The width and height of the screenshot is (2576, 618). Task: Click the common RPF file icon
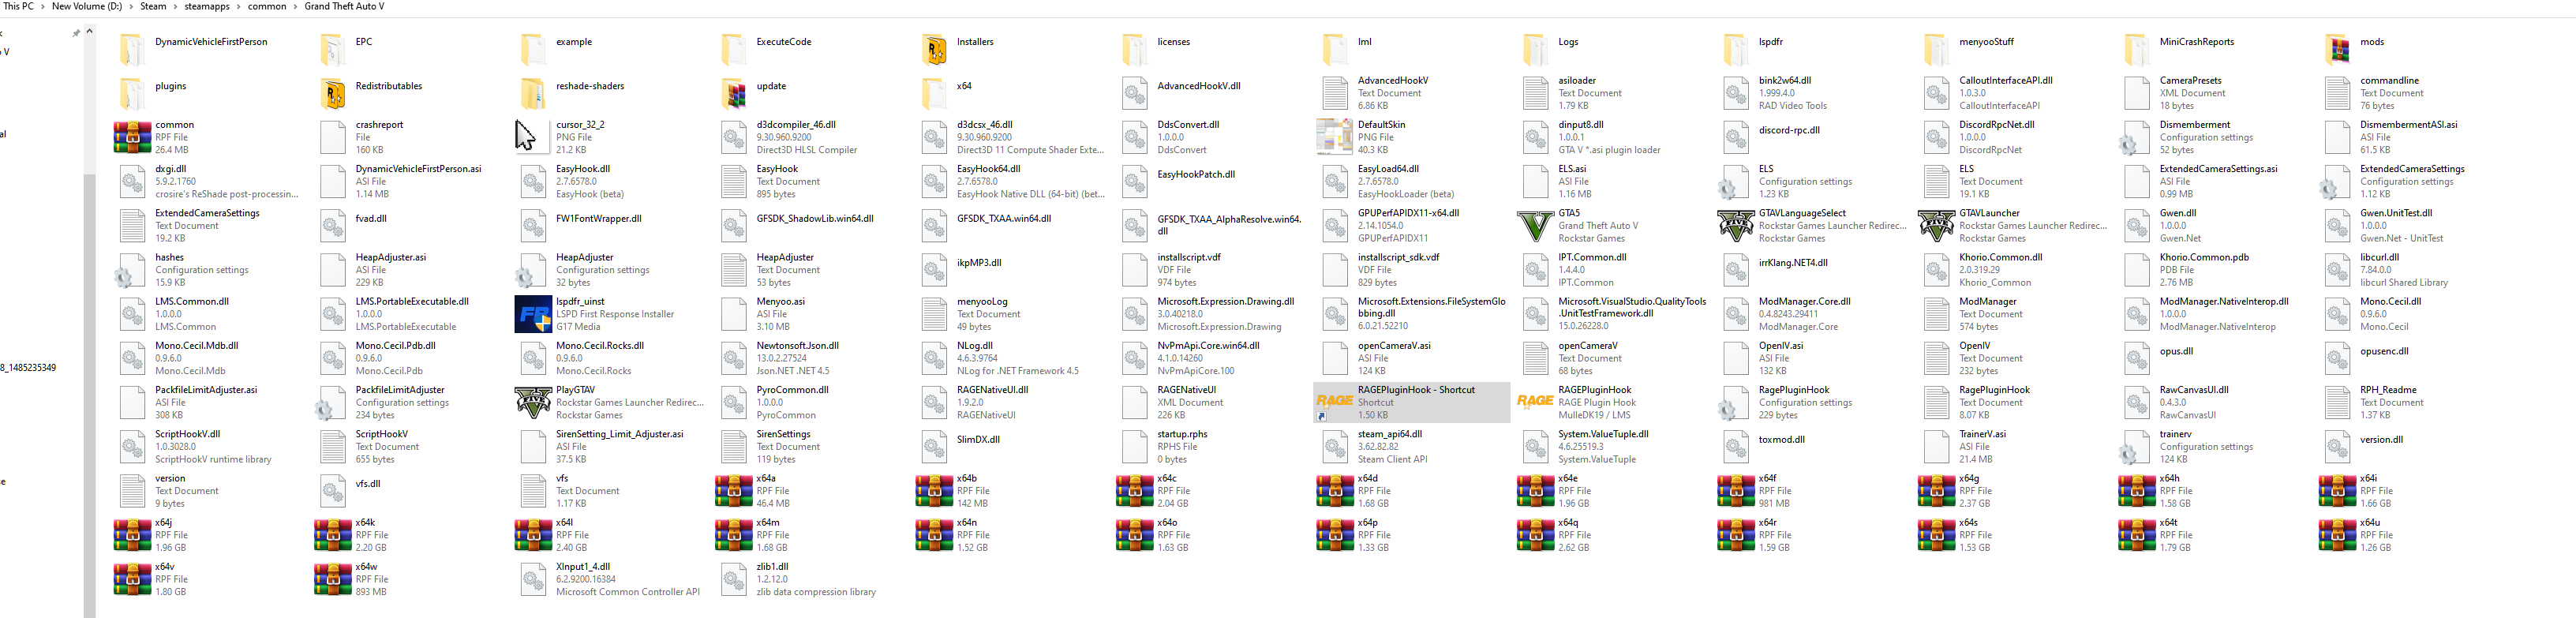point(132,137)
